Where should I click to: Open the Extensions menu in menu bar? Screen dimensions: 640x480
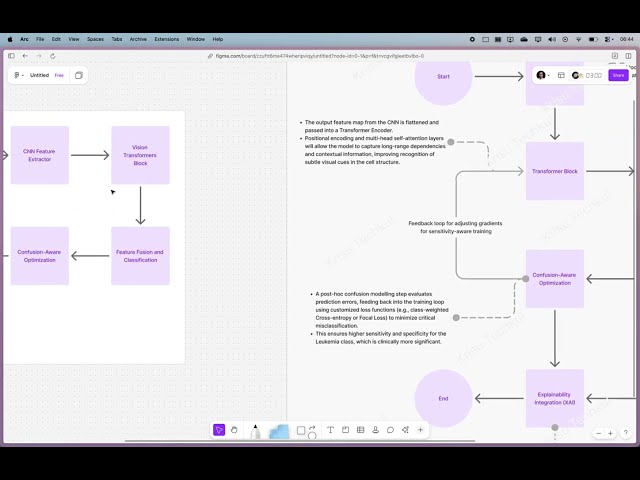(166, 39)
